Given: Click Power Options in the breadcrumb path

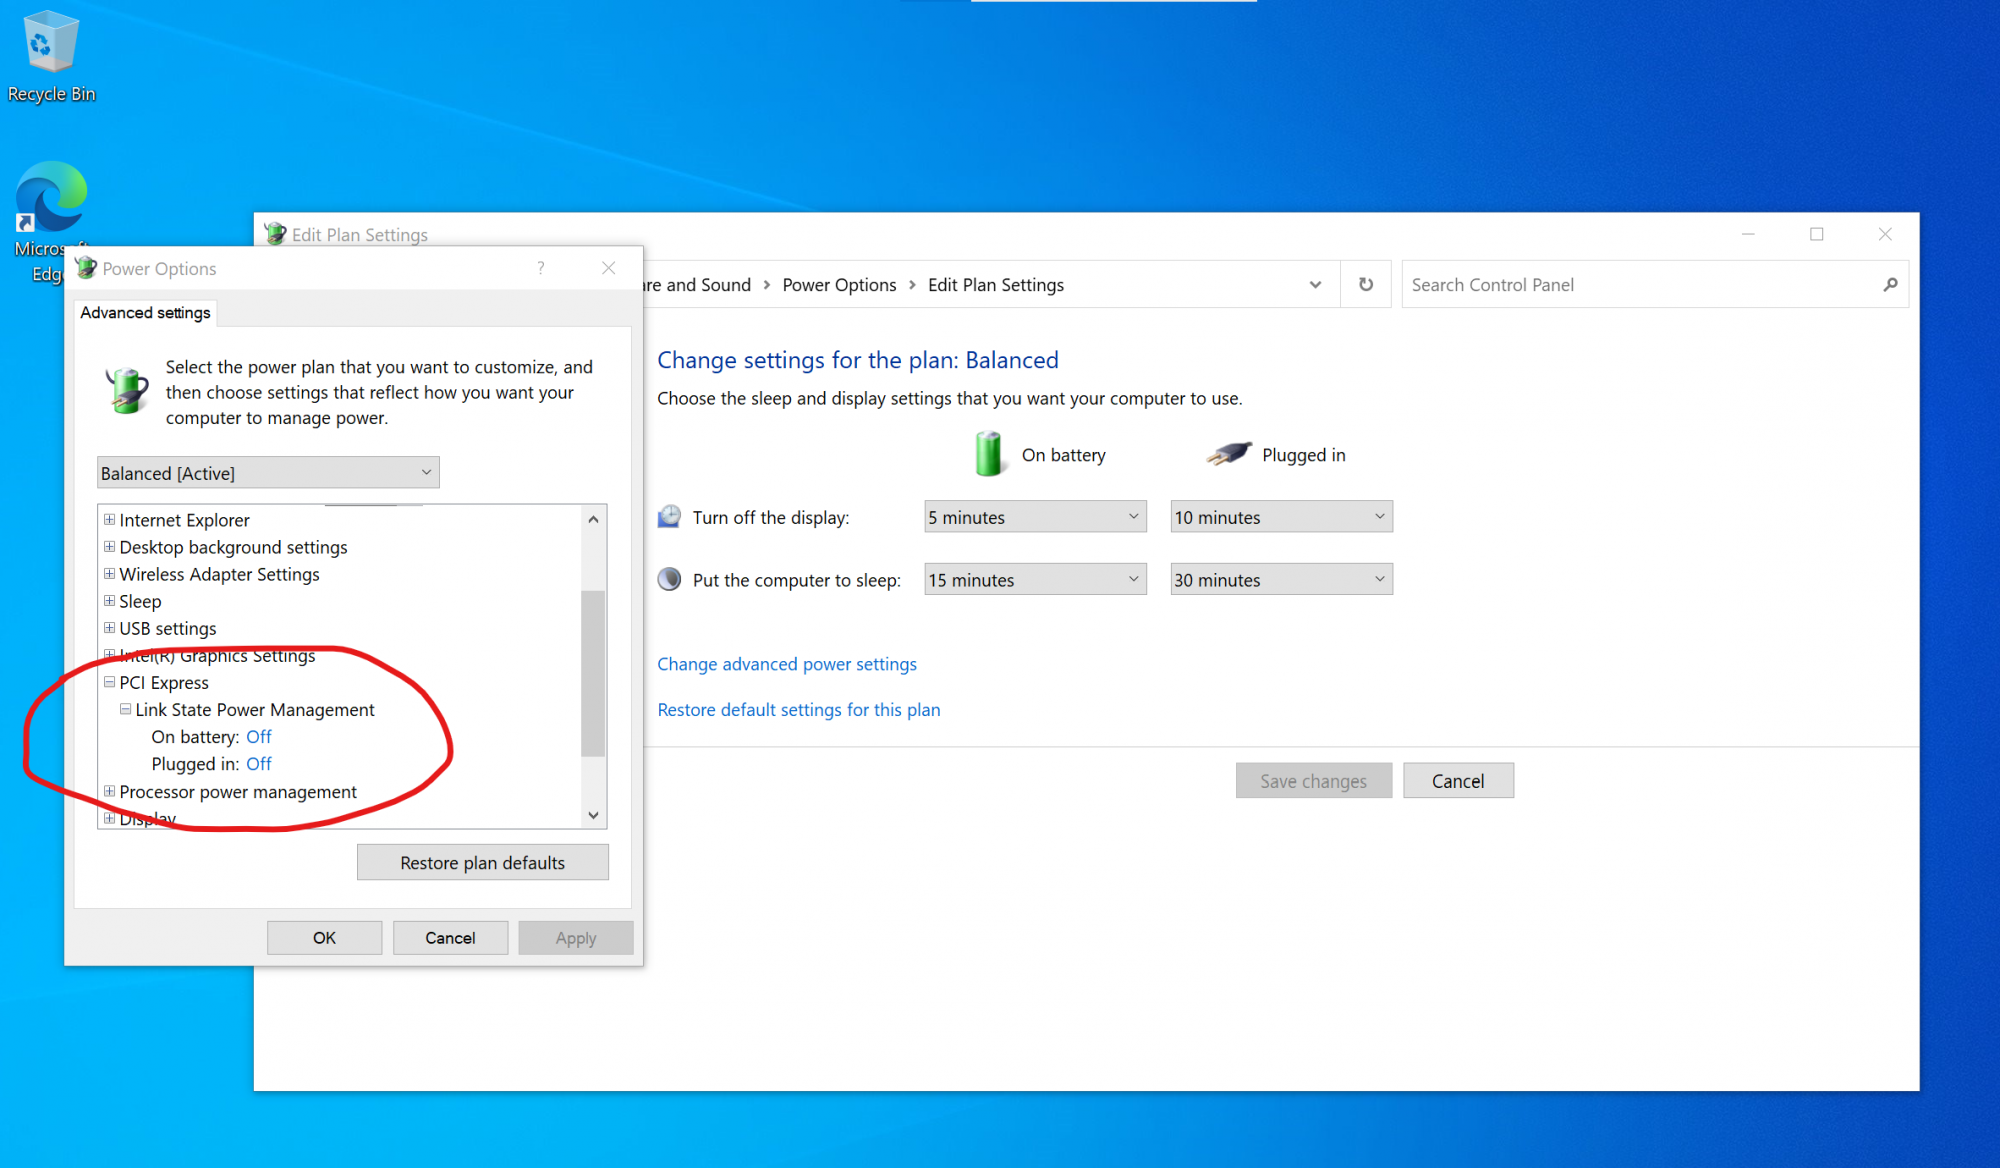Looking at the screenshot, I should click(x=838, y=285).
